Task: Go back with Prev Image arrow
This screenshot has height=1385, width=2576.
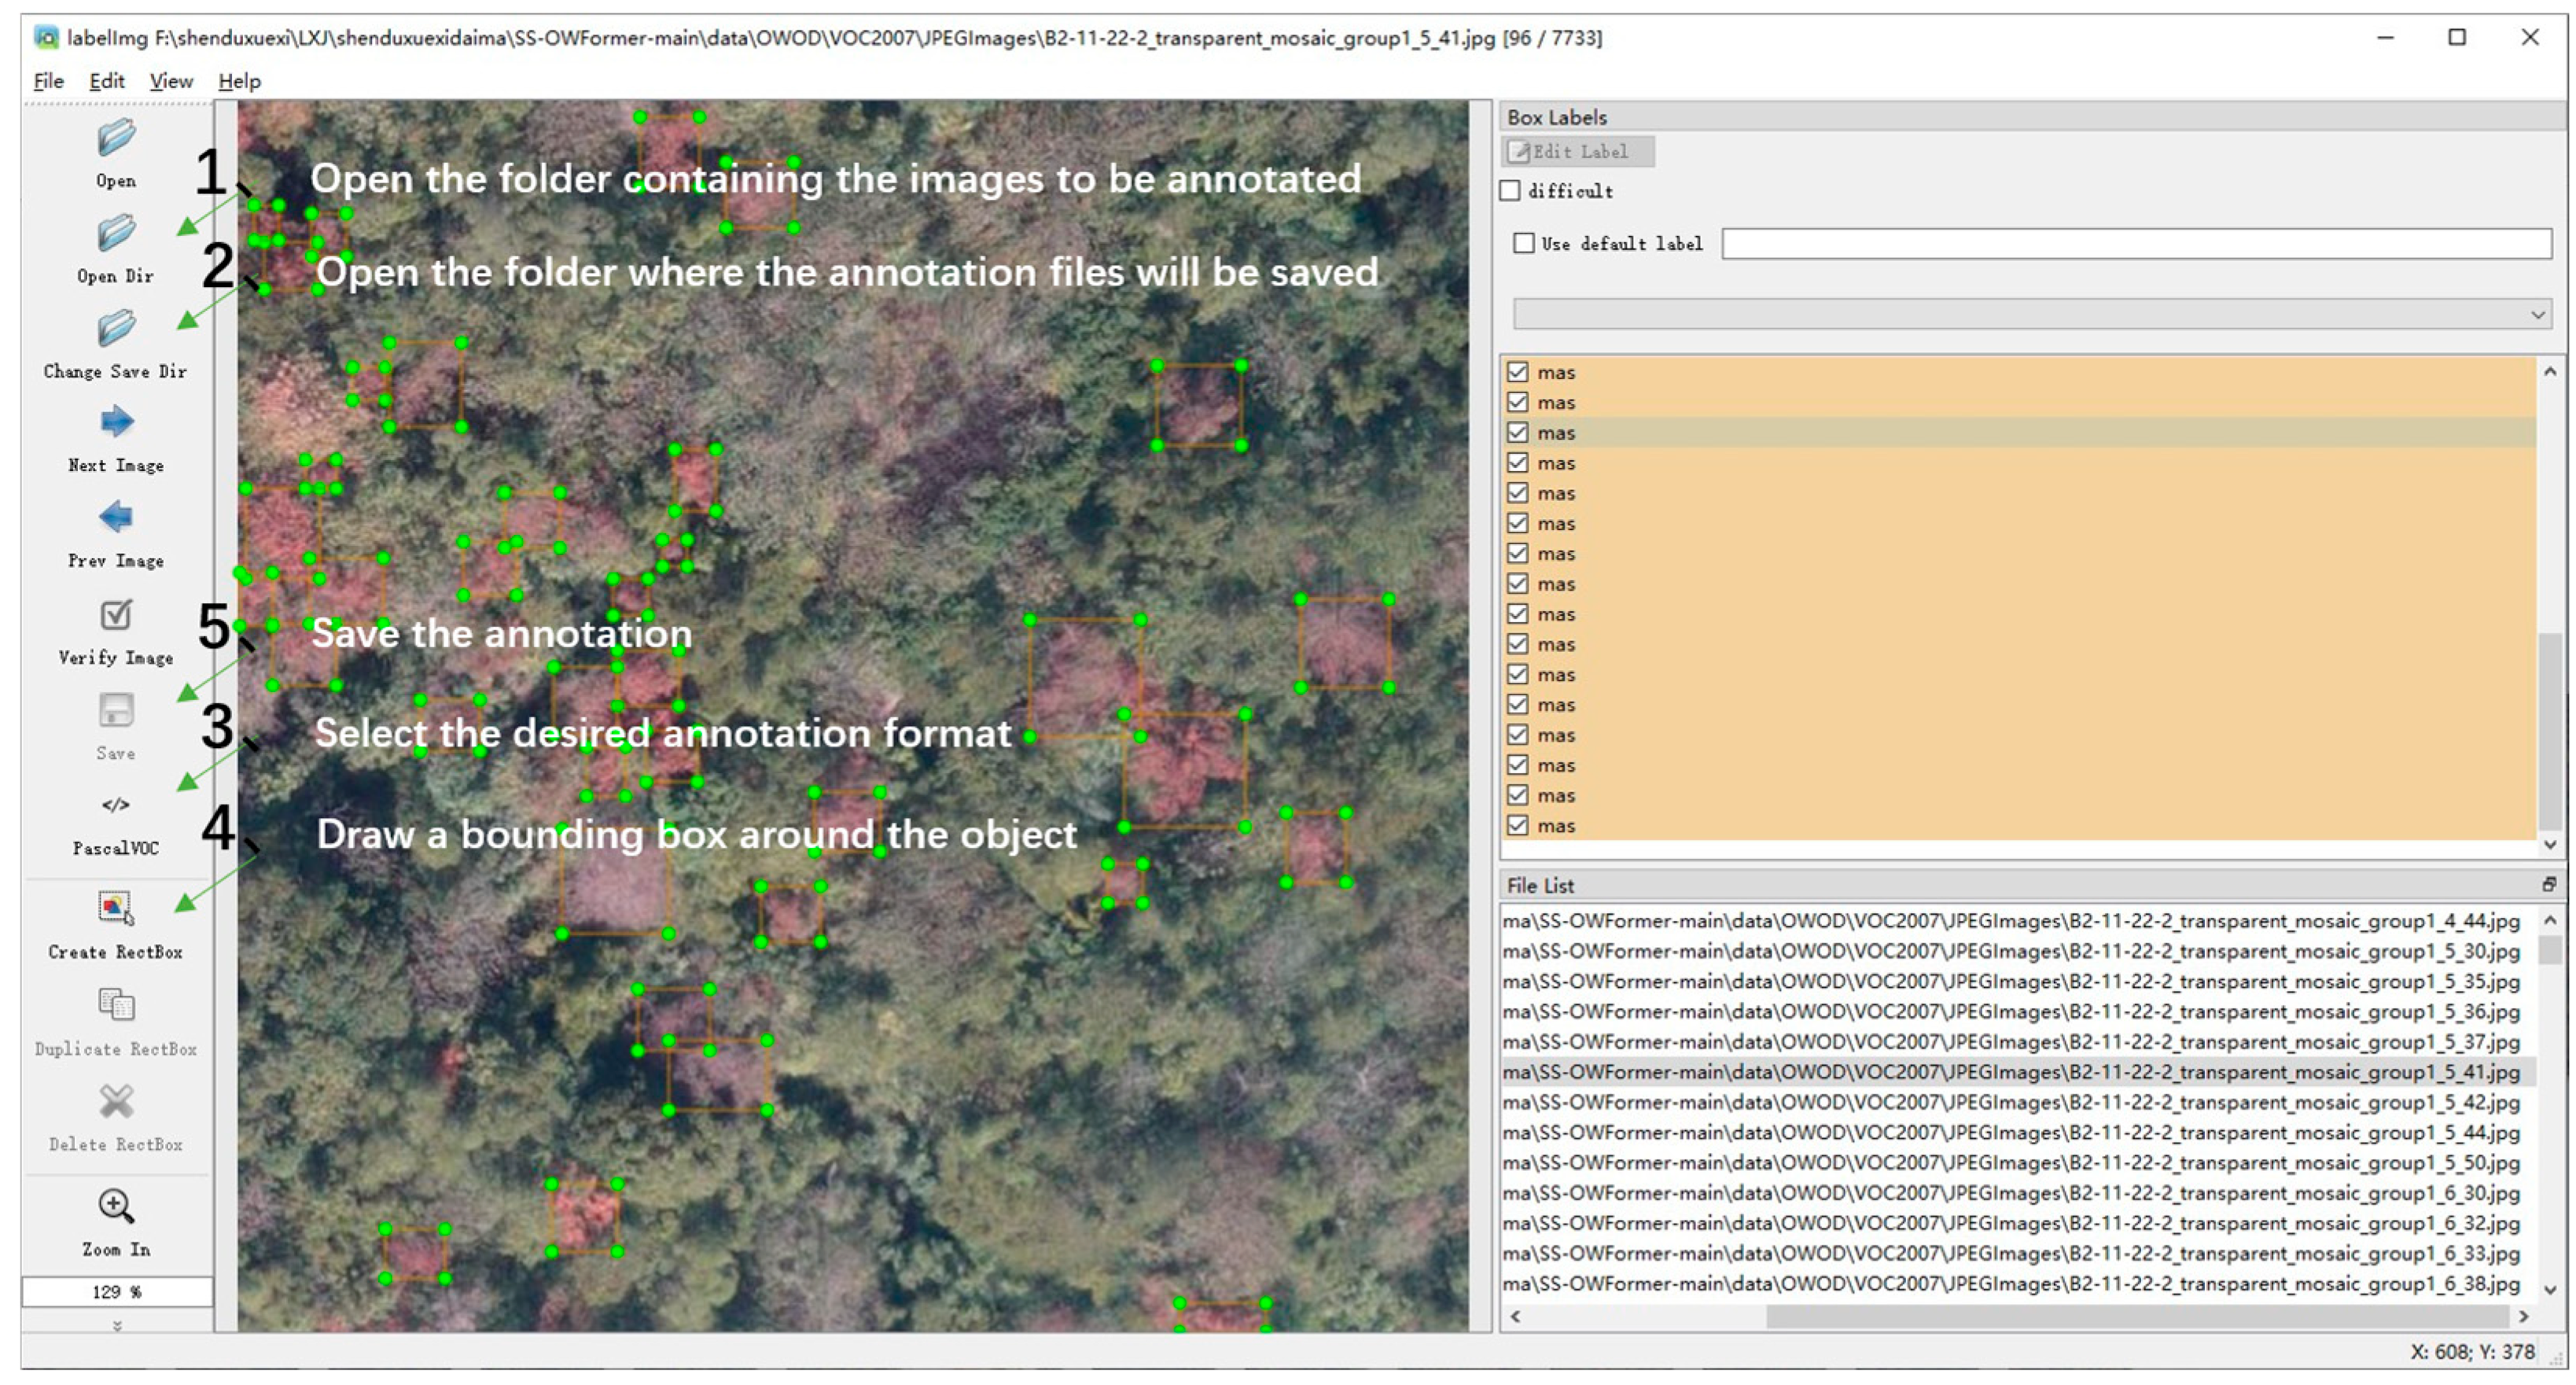Action: 116,517
